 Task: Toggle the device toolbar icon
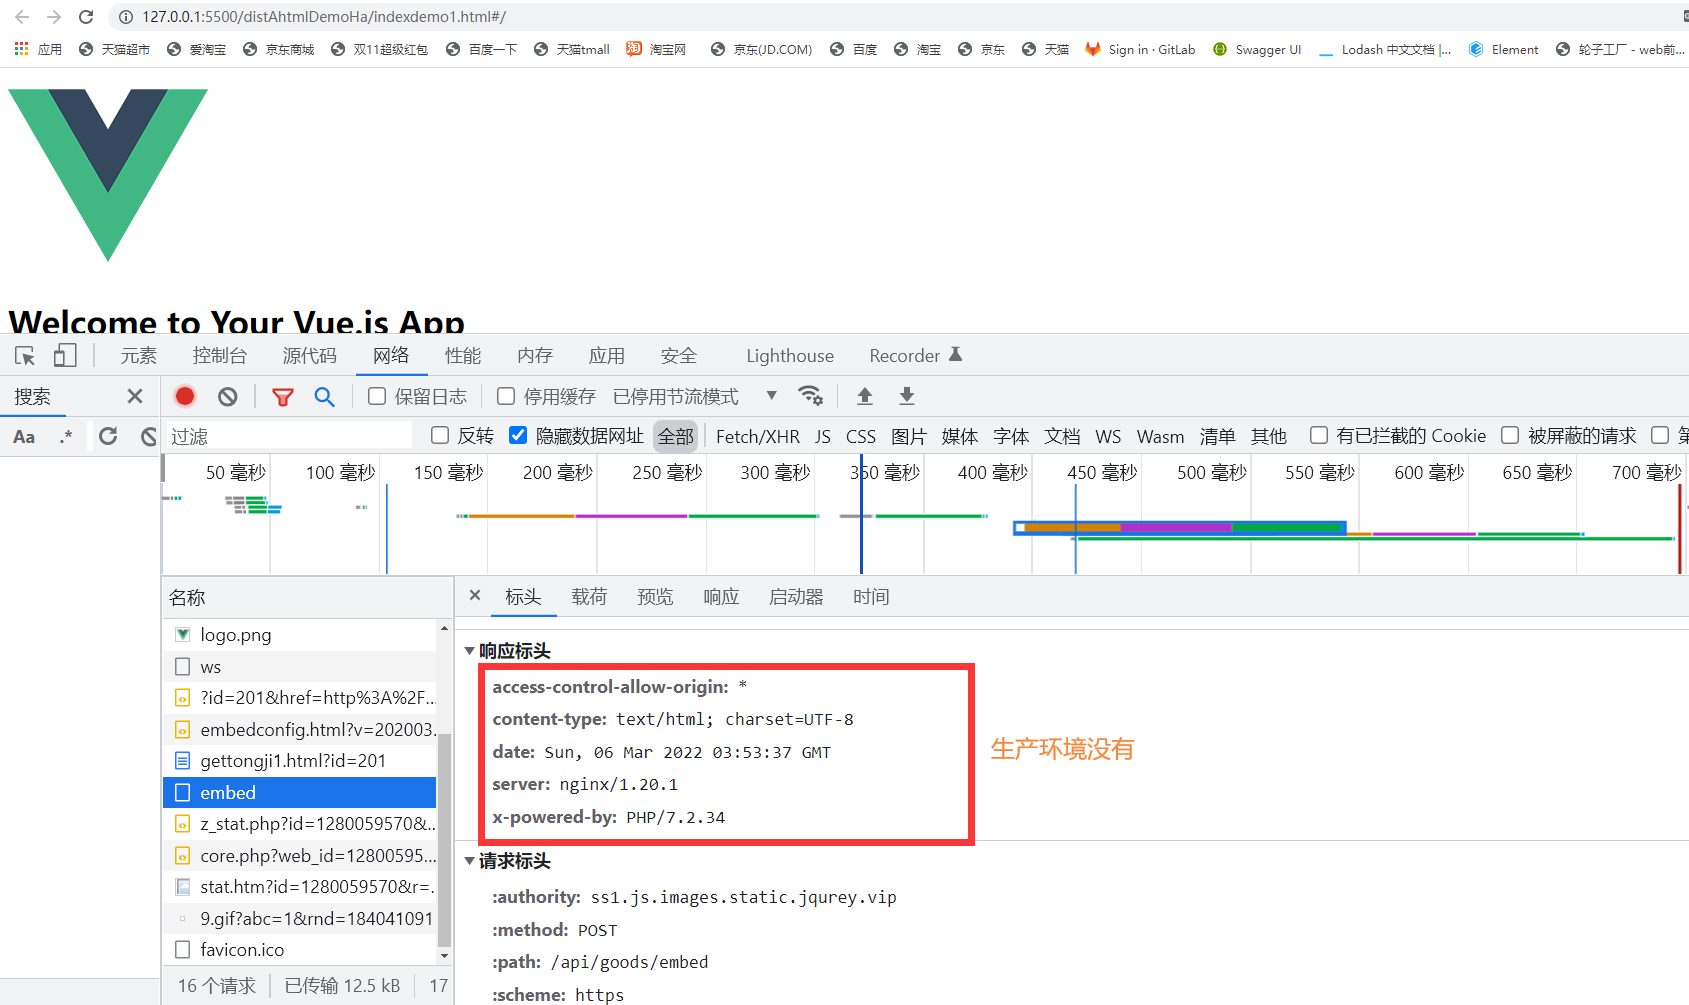(x=65, y=356)
